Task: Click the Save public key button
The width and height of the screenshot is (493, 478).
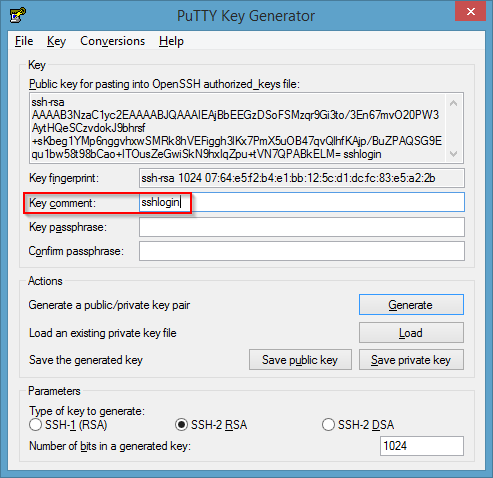Action: (x=300, y=360)
